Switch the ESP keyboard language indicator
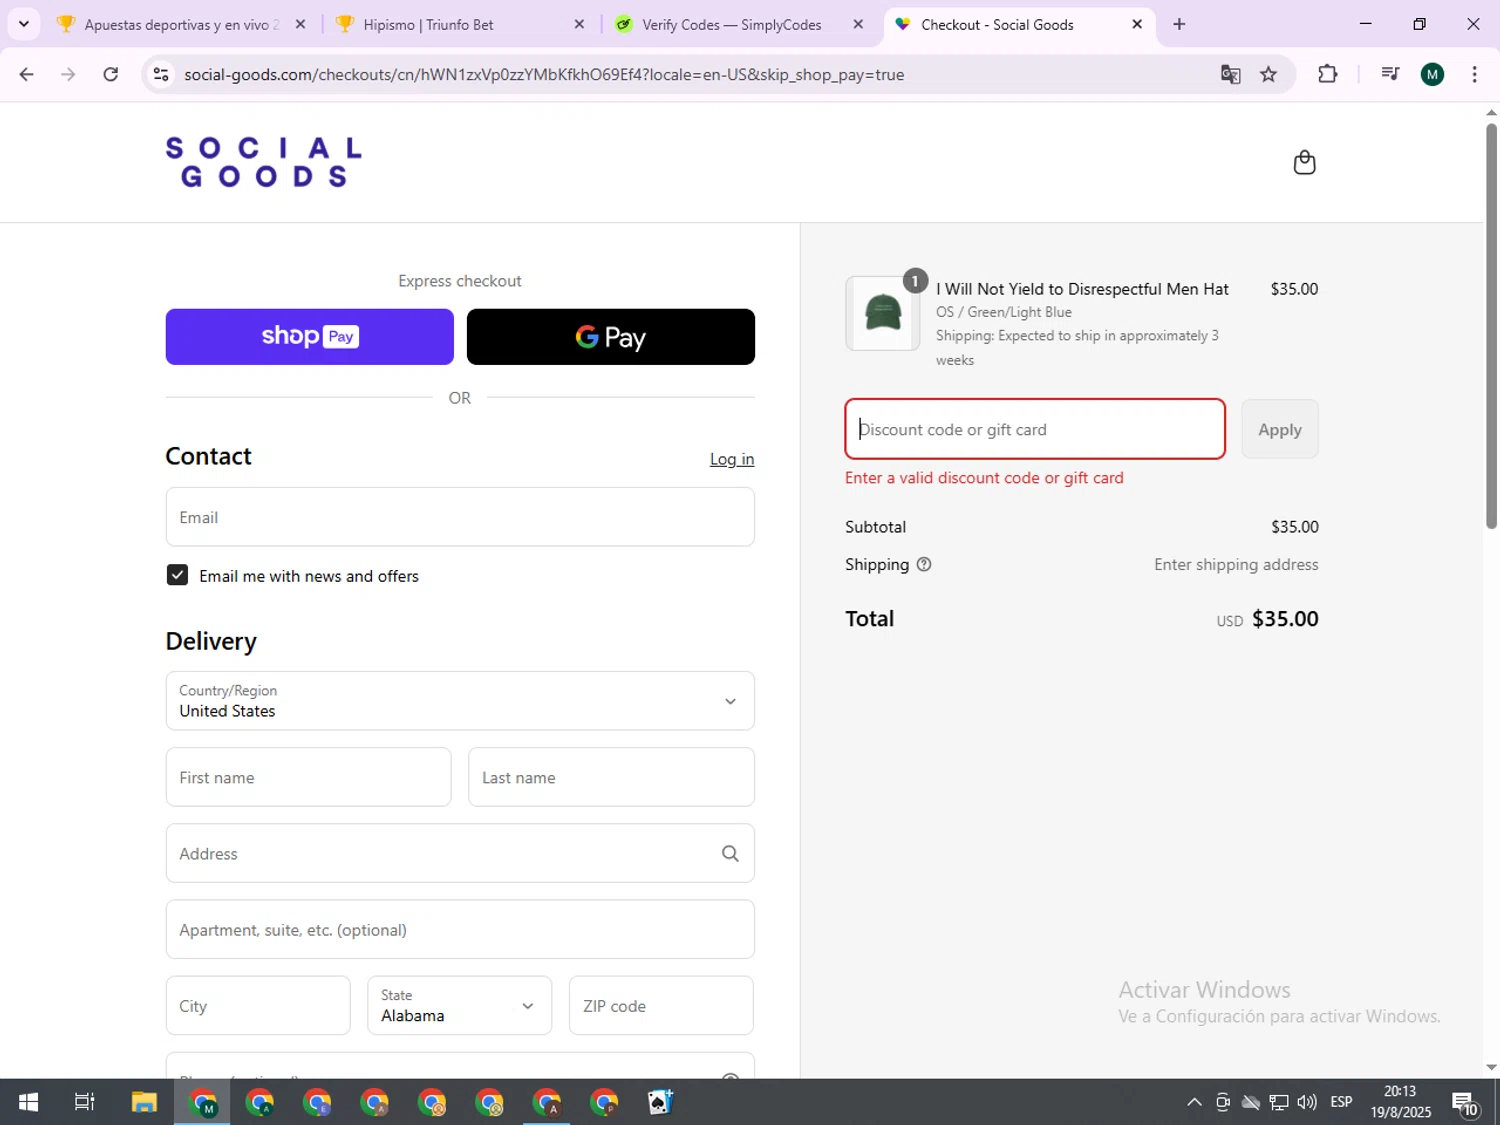The image size is (1500, 1125). pyautogui.click(x=1341, y=1102)
